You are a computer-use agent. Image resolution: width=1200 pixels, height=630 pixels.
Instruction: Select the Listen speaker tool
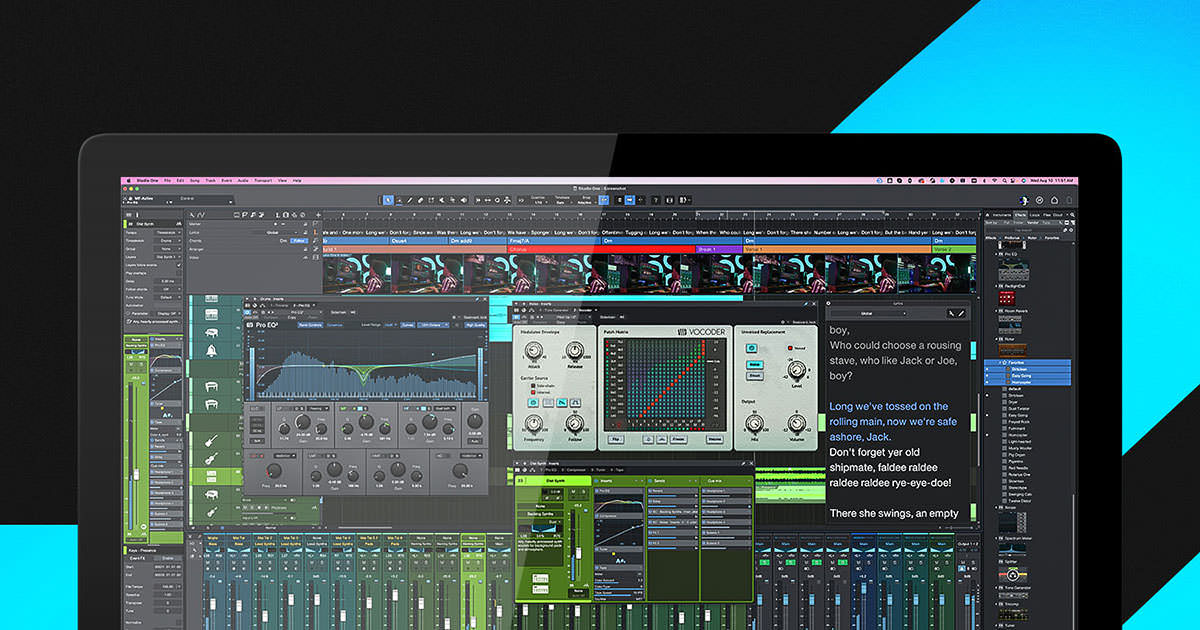pos(466,200)
